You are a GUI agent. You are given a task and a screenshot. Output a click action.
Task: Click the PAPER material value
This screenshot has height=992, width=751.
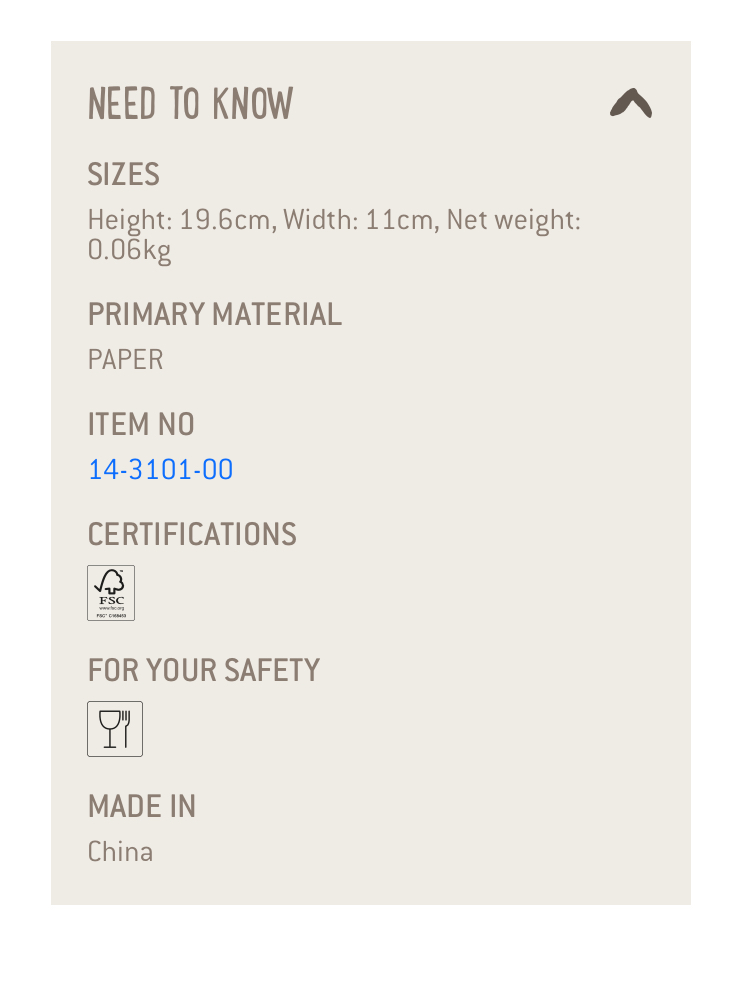point(125,360)
